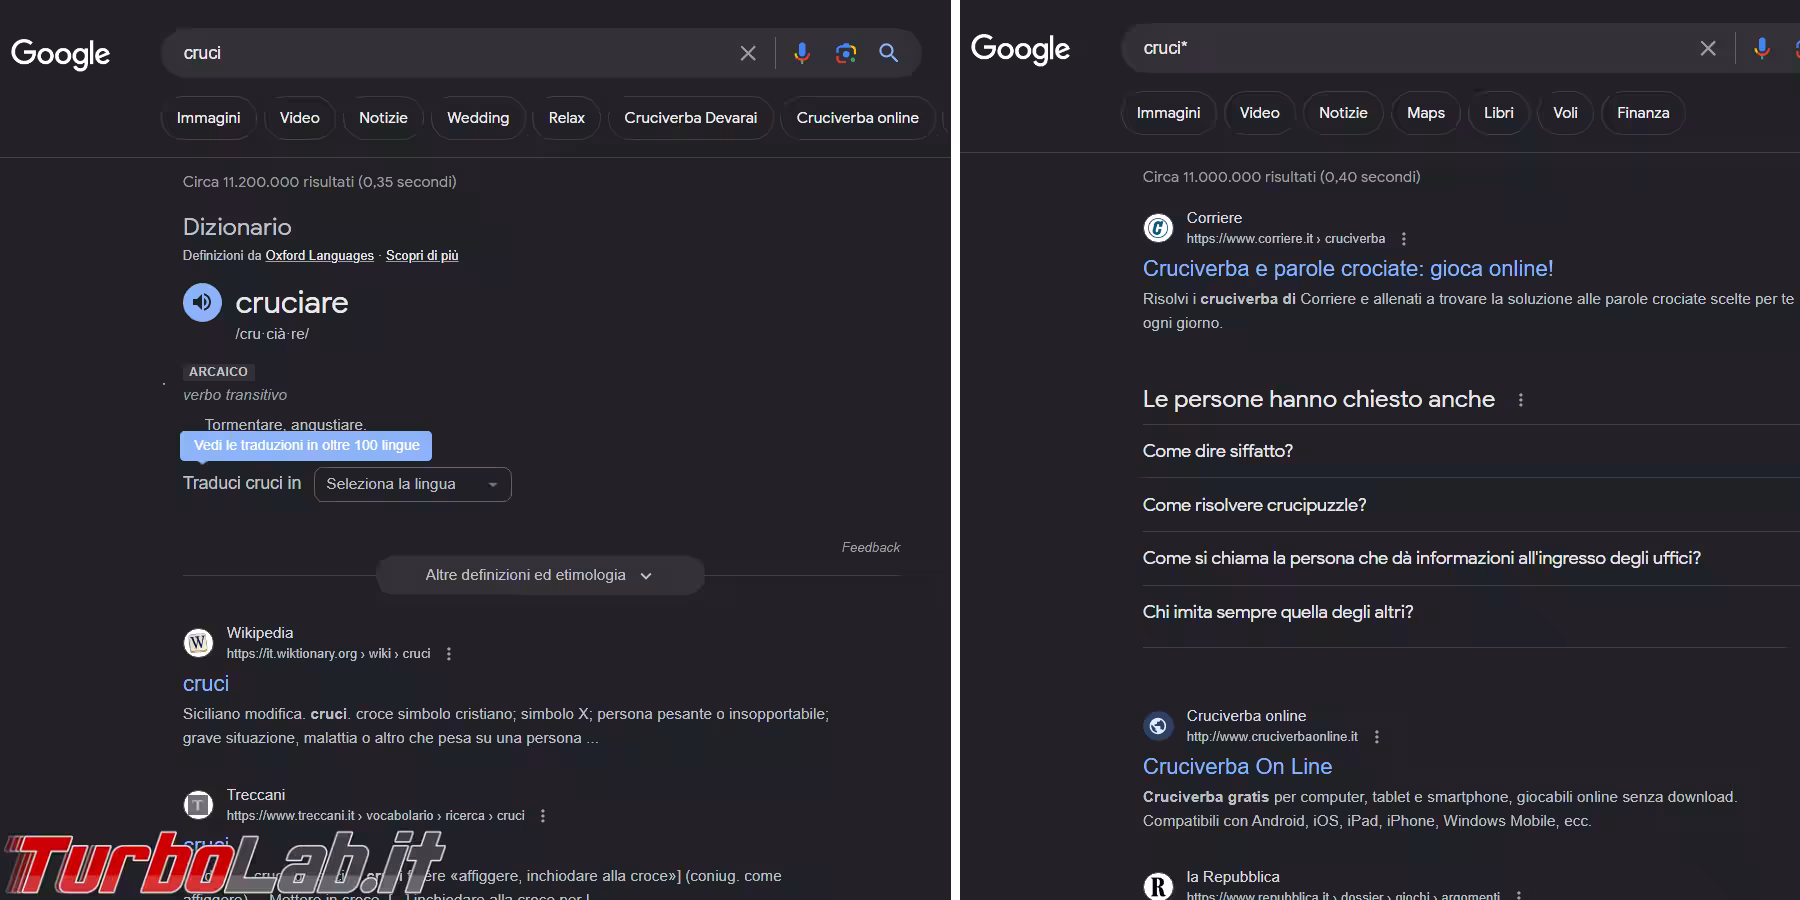Open 'Cruciverba e parole crociate: gioca online!'
This screenshot has height=900, width=1800.
(x=1347, y=268)
